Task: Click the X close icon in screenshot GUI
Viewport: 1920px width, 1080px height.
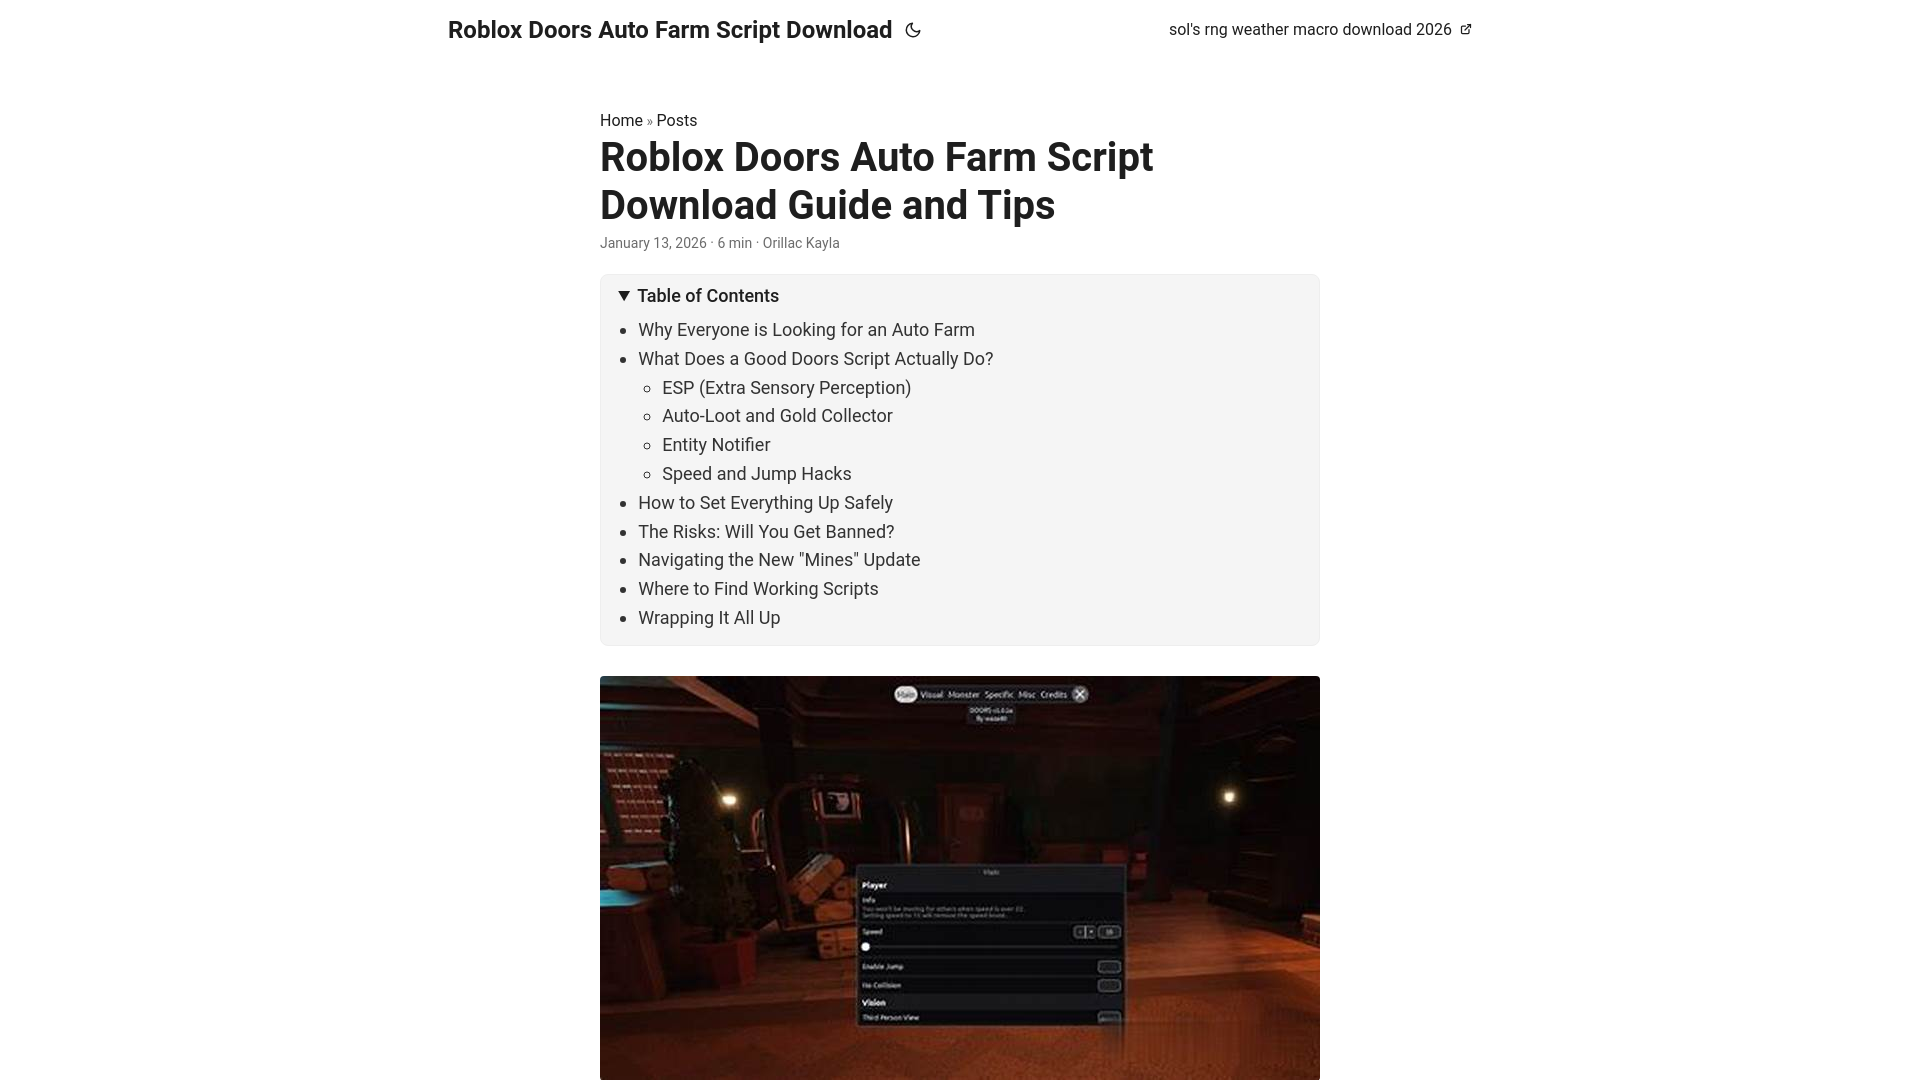Action: pos(1080,694)
